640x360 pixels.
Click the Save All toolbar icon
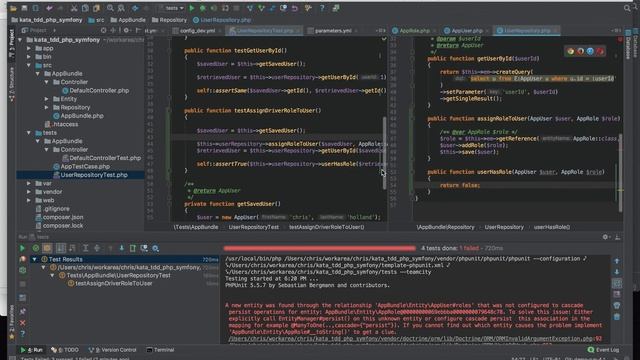point(24,8)
